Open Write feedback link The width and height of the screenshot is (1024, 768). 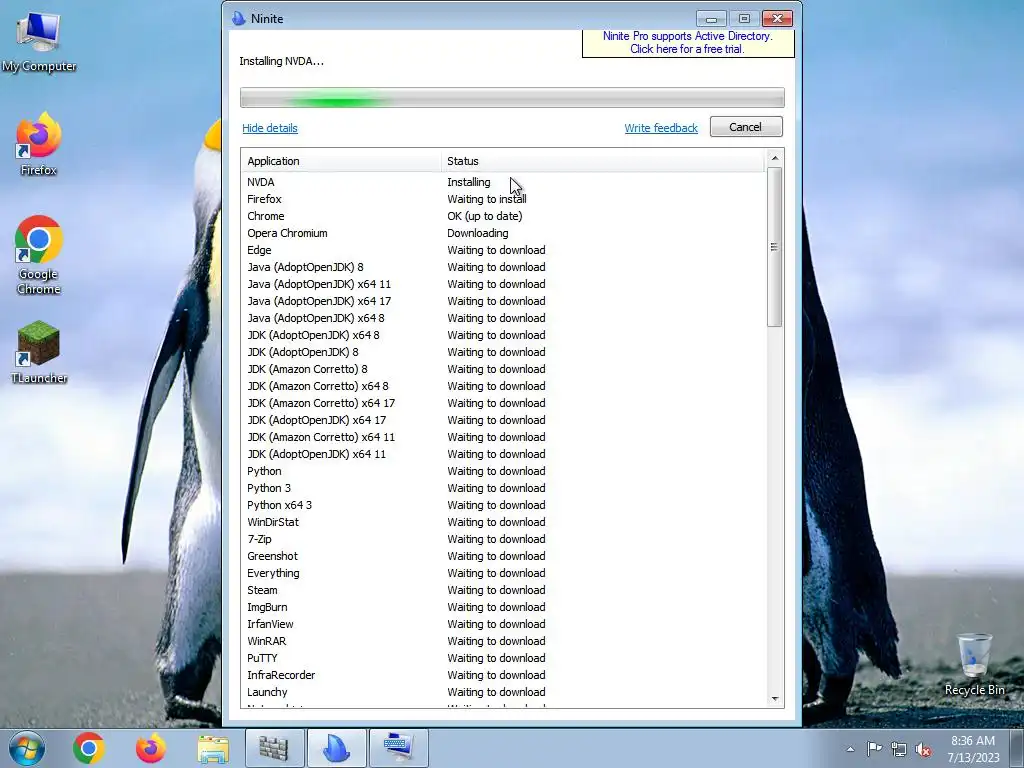click(x=661, y=128)
